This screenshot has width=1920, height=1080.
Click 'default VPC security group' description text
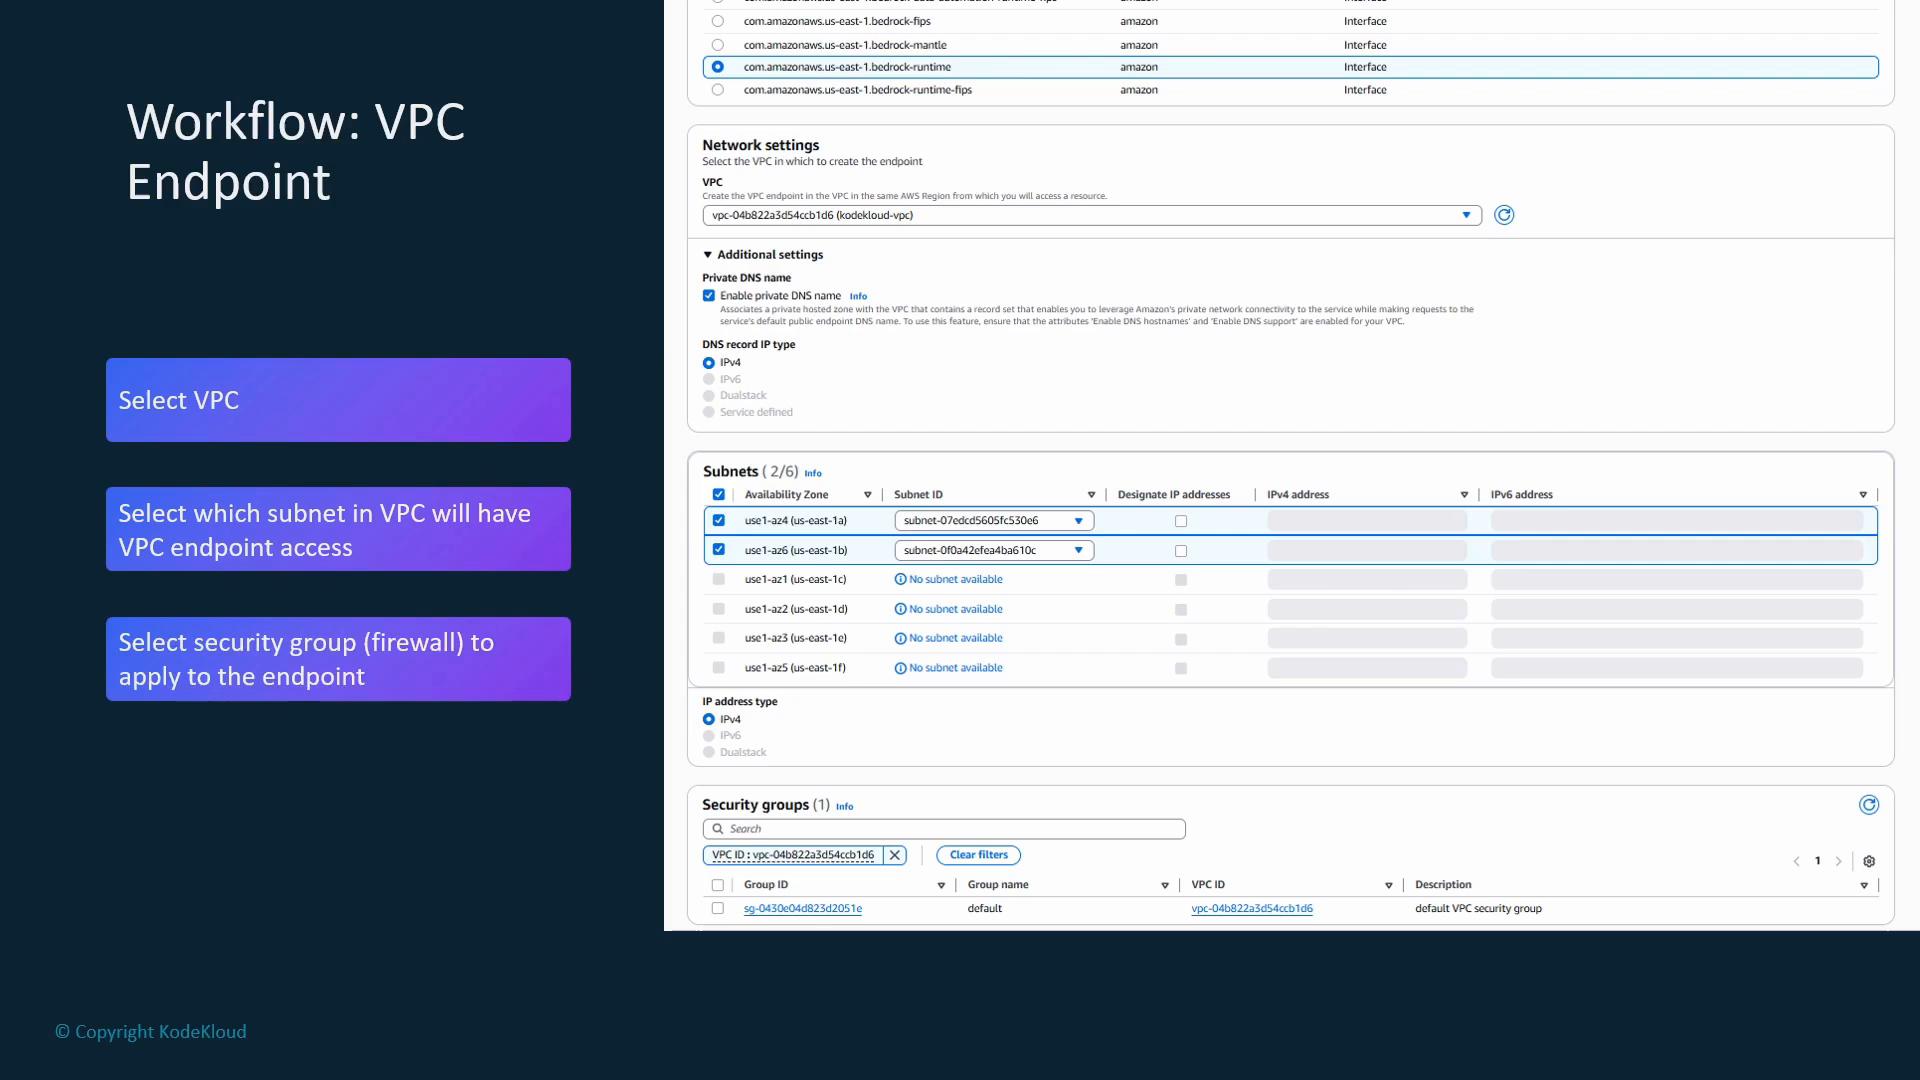[1478, 908]
